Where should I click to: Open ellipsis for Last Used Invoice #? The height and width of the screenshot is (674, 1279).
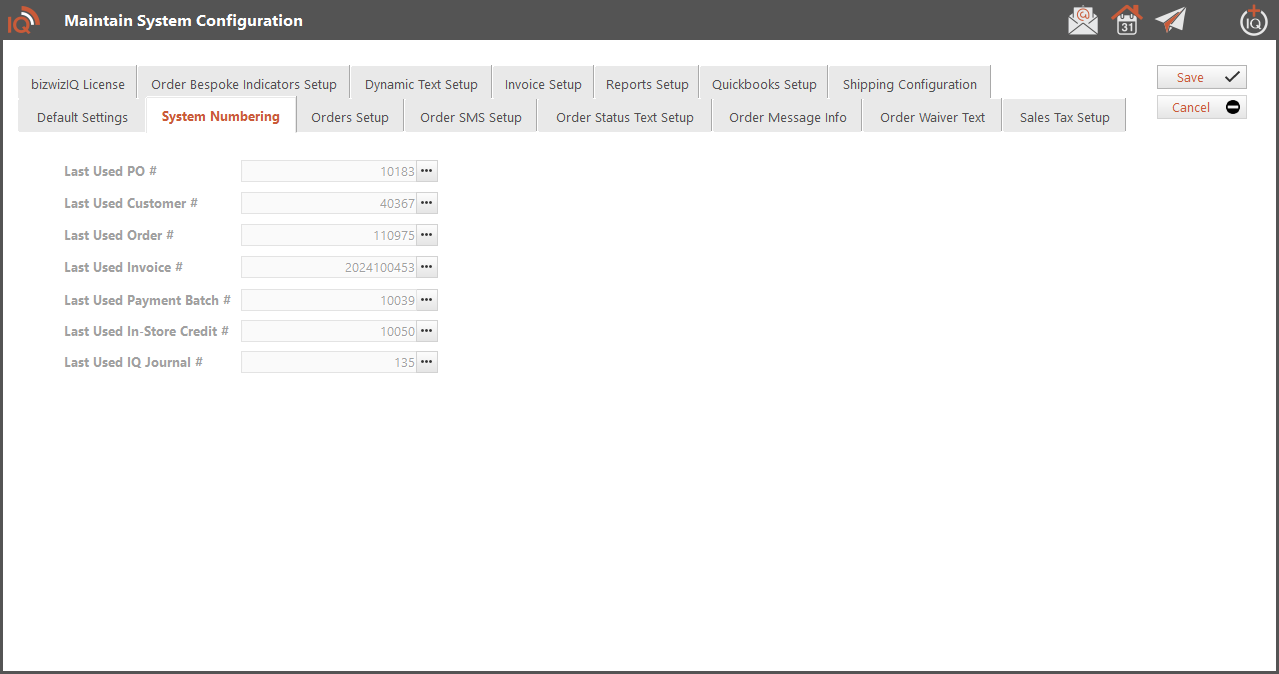(x=427, y=267)
